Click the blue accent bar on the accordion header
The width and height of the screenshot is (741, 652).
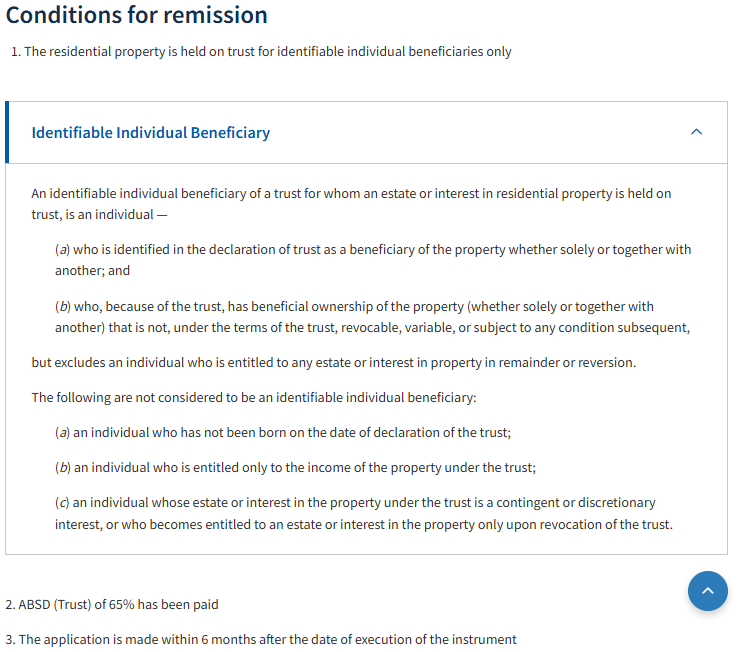coord(7,132)
